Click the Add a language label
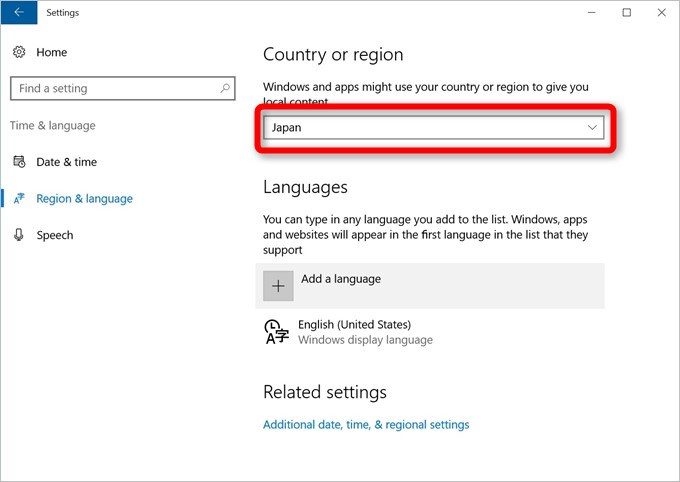Image resolution: width=680 pixels, height=482 pixels. 341,279
